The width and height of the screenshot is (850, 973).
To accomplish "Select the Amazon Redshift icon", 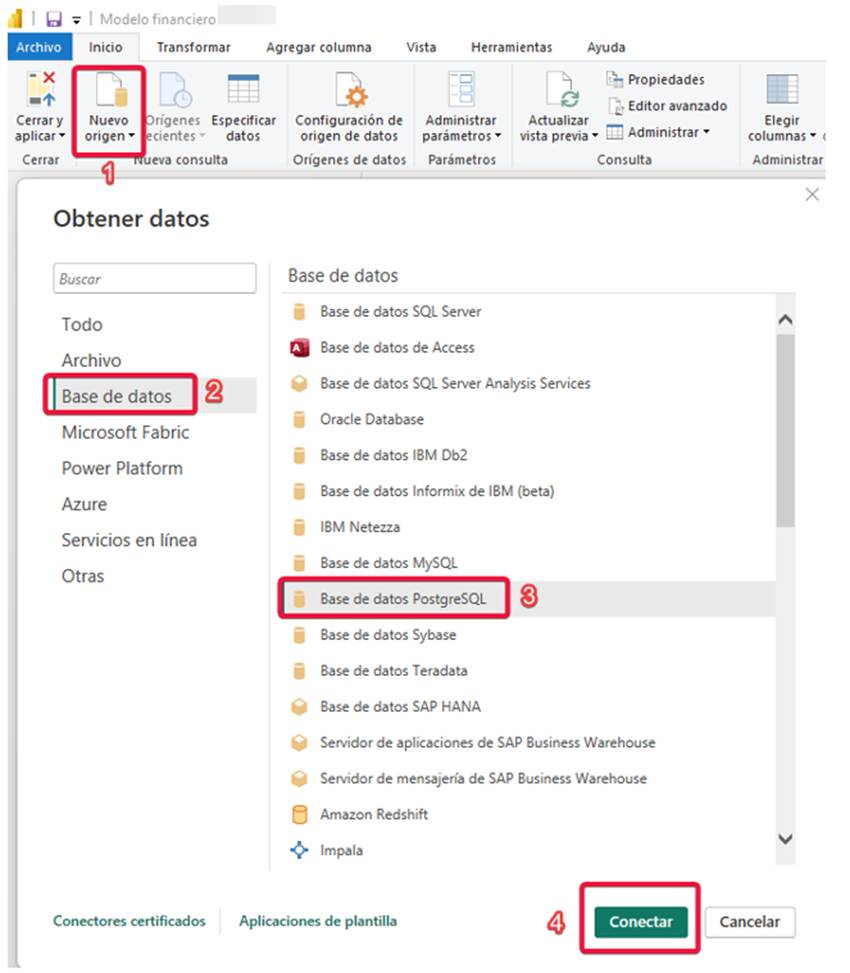I will click(x=299, y=815).
